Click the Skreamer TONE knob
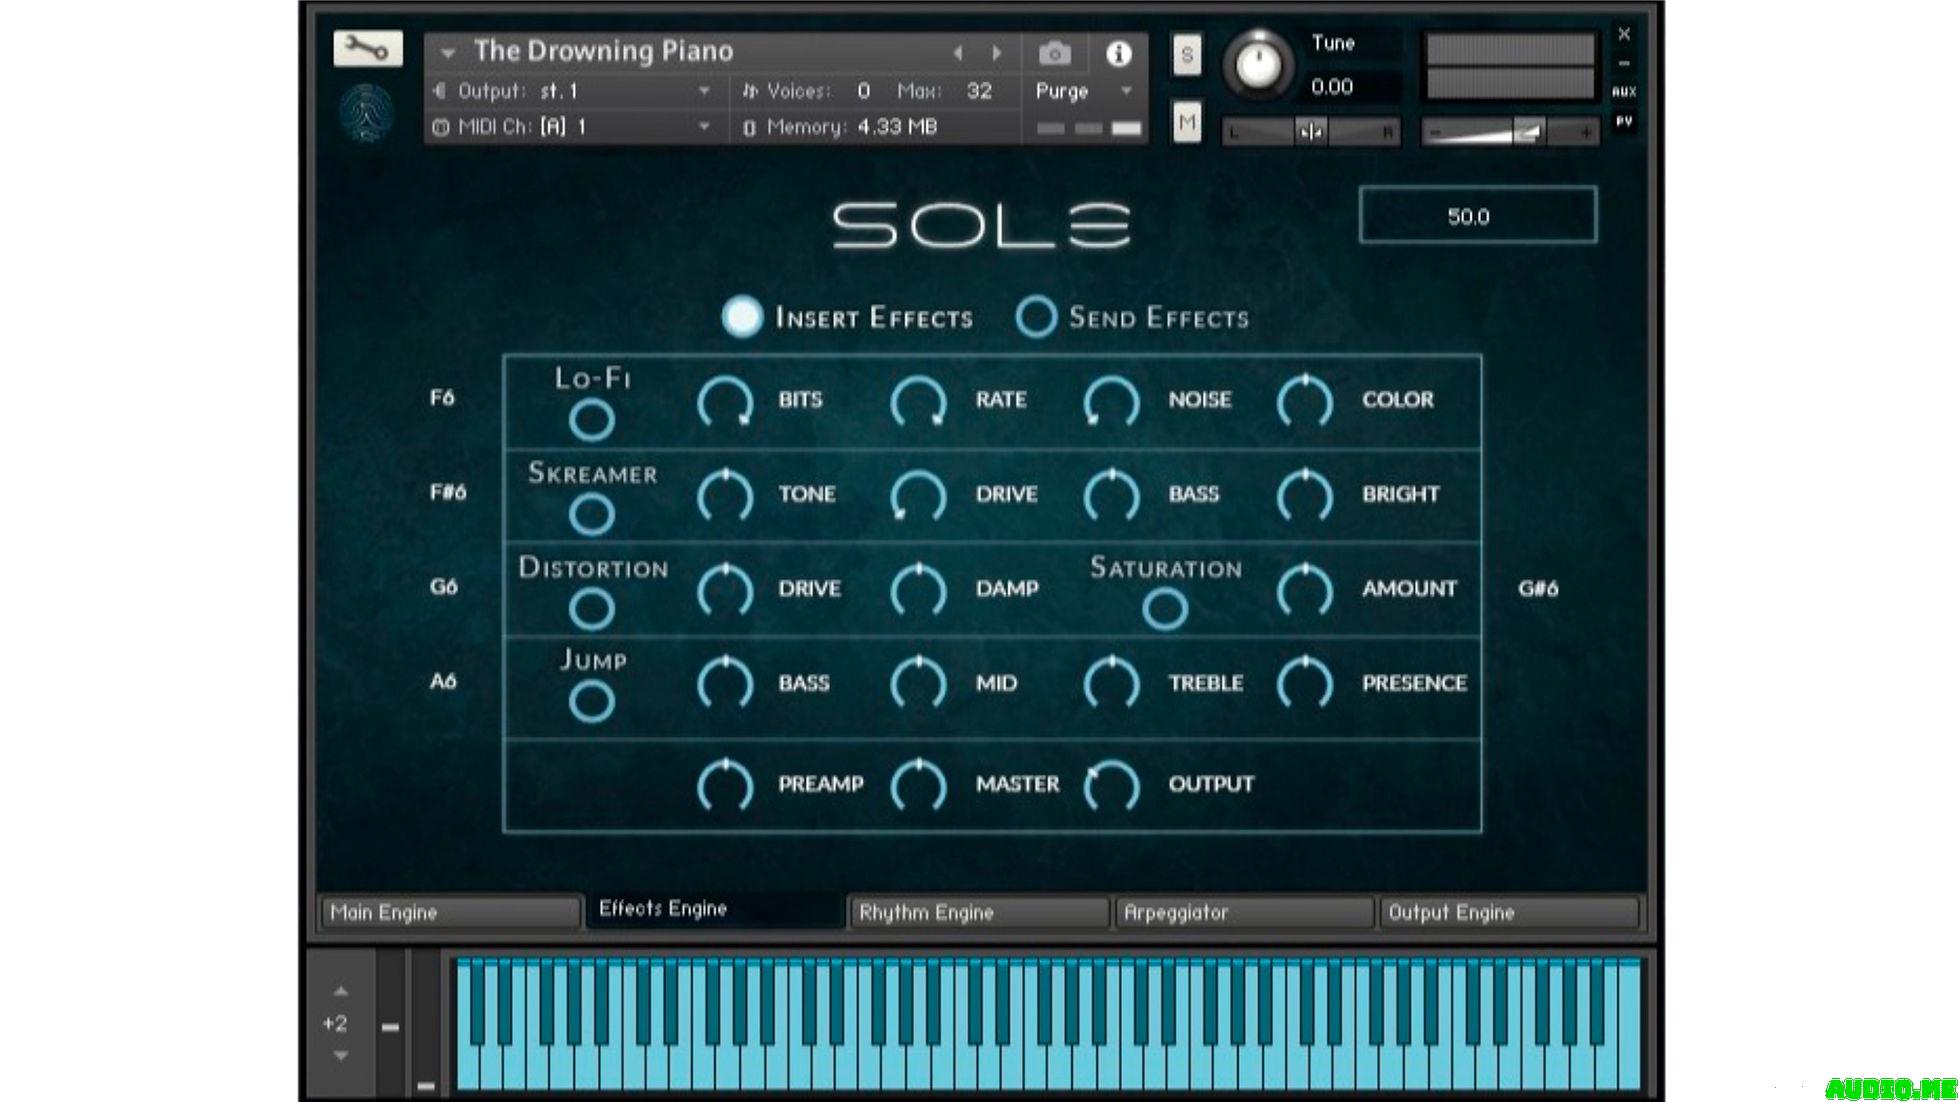This screenshot has width=1960, height=1102. click(x=725, y=495)
